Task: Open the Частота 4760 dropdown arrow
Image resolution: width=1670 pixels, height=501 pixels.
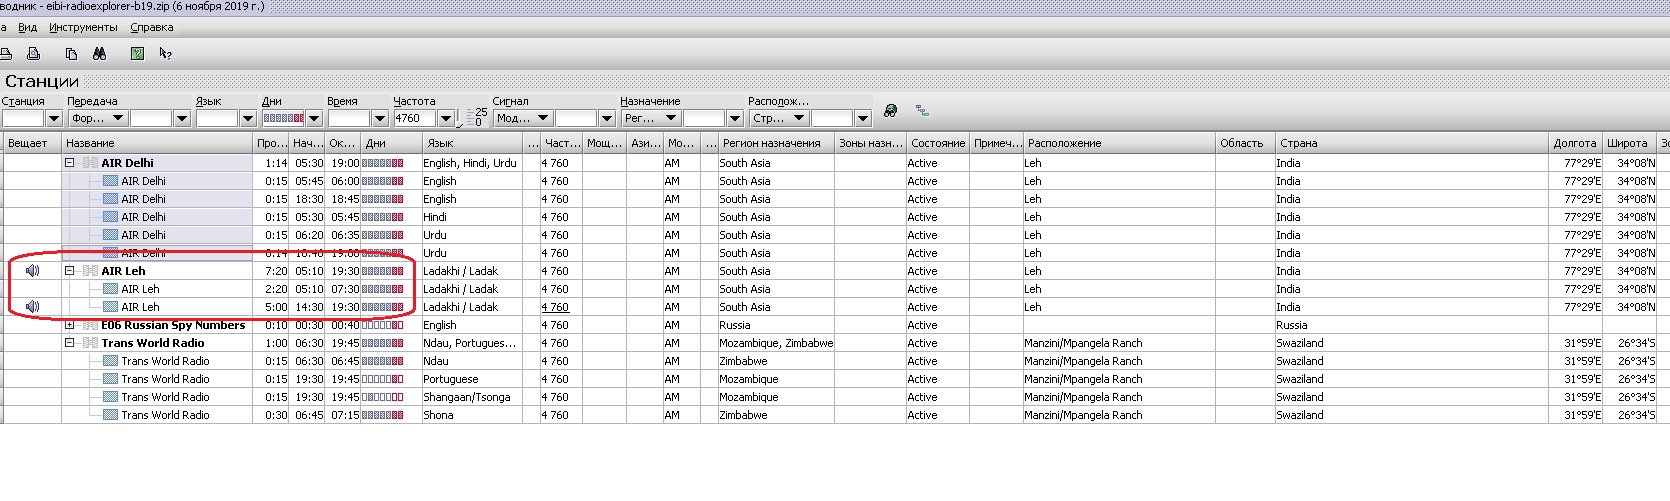Action: [x=446, y=118]
